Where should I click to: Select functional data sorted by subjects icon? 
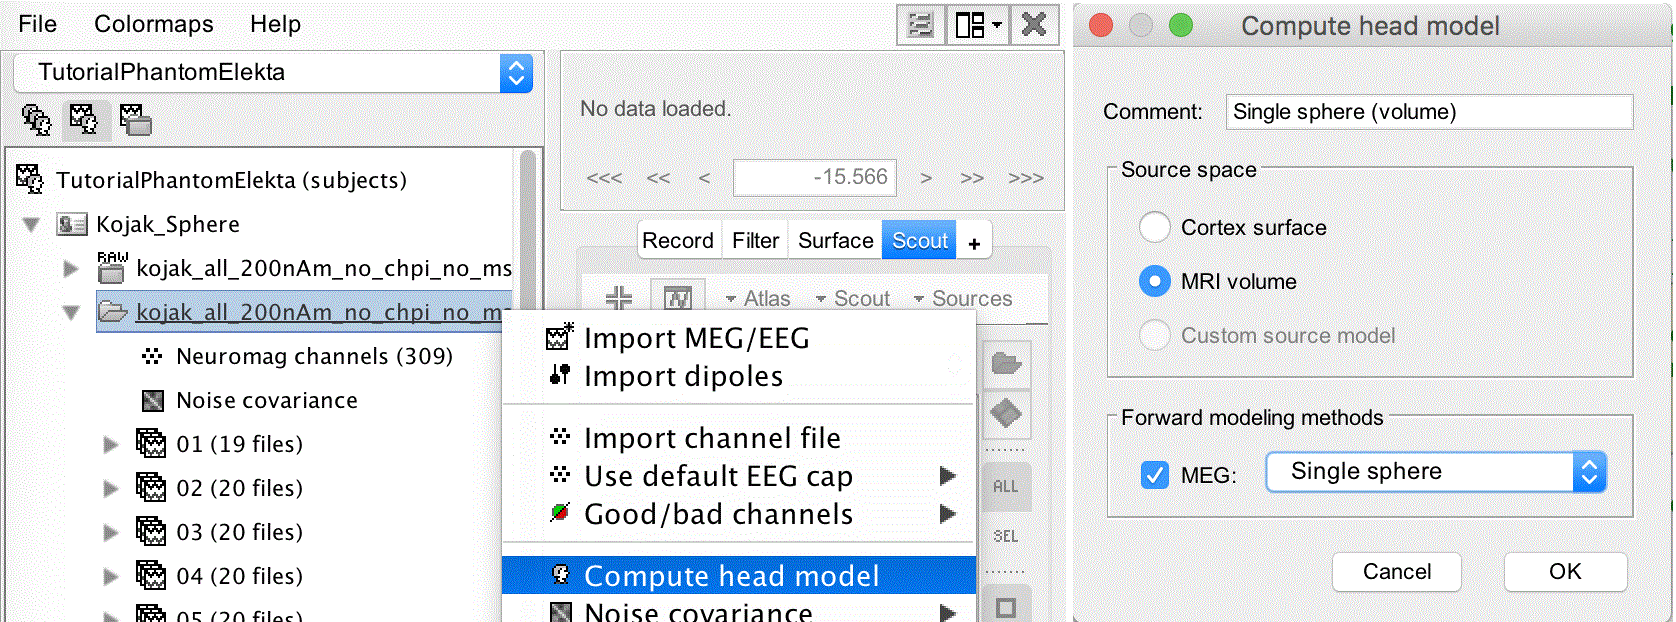tap(84, 120)
